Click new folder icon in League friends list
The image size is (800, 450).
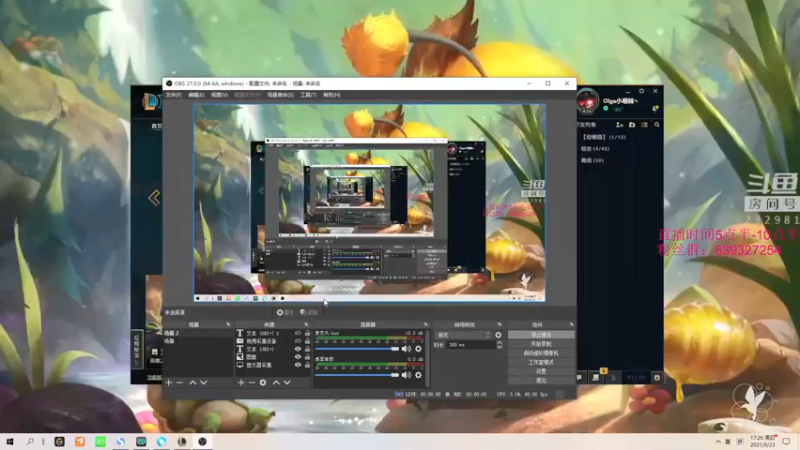(x=632, y=124)
